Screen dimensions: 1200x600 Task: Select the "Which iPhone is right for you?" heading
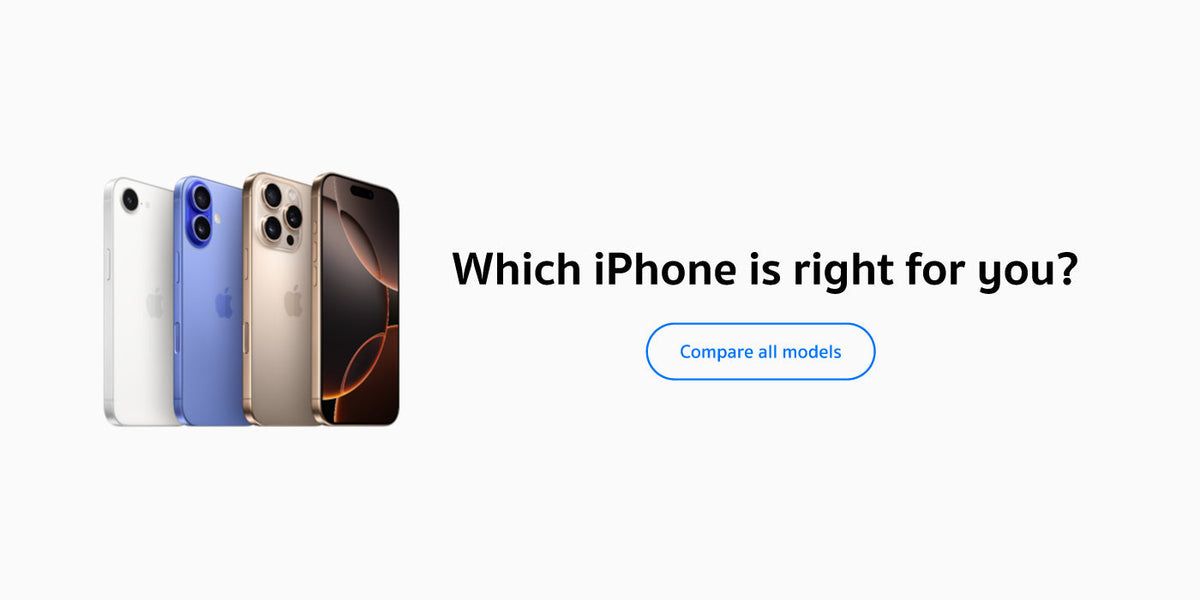click(x=766, y=269)
